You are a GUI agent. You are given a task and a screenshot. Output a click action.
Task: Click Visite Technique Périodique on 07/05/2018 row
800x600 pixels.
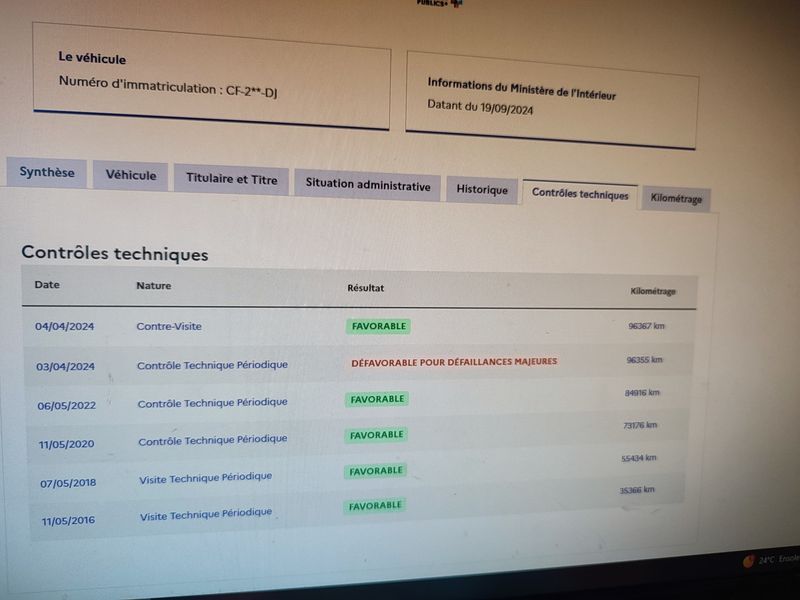click(x=206, y=478)
